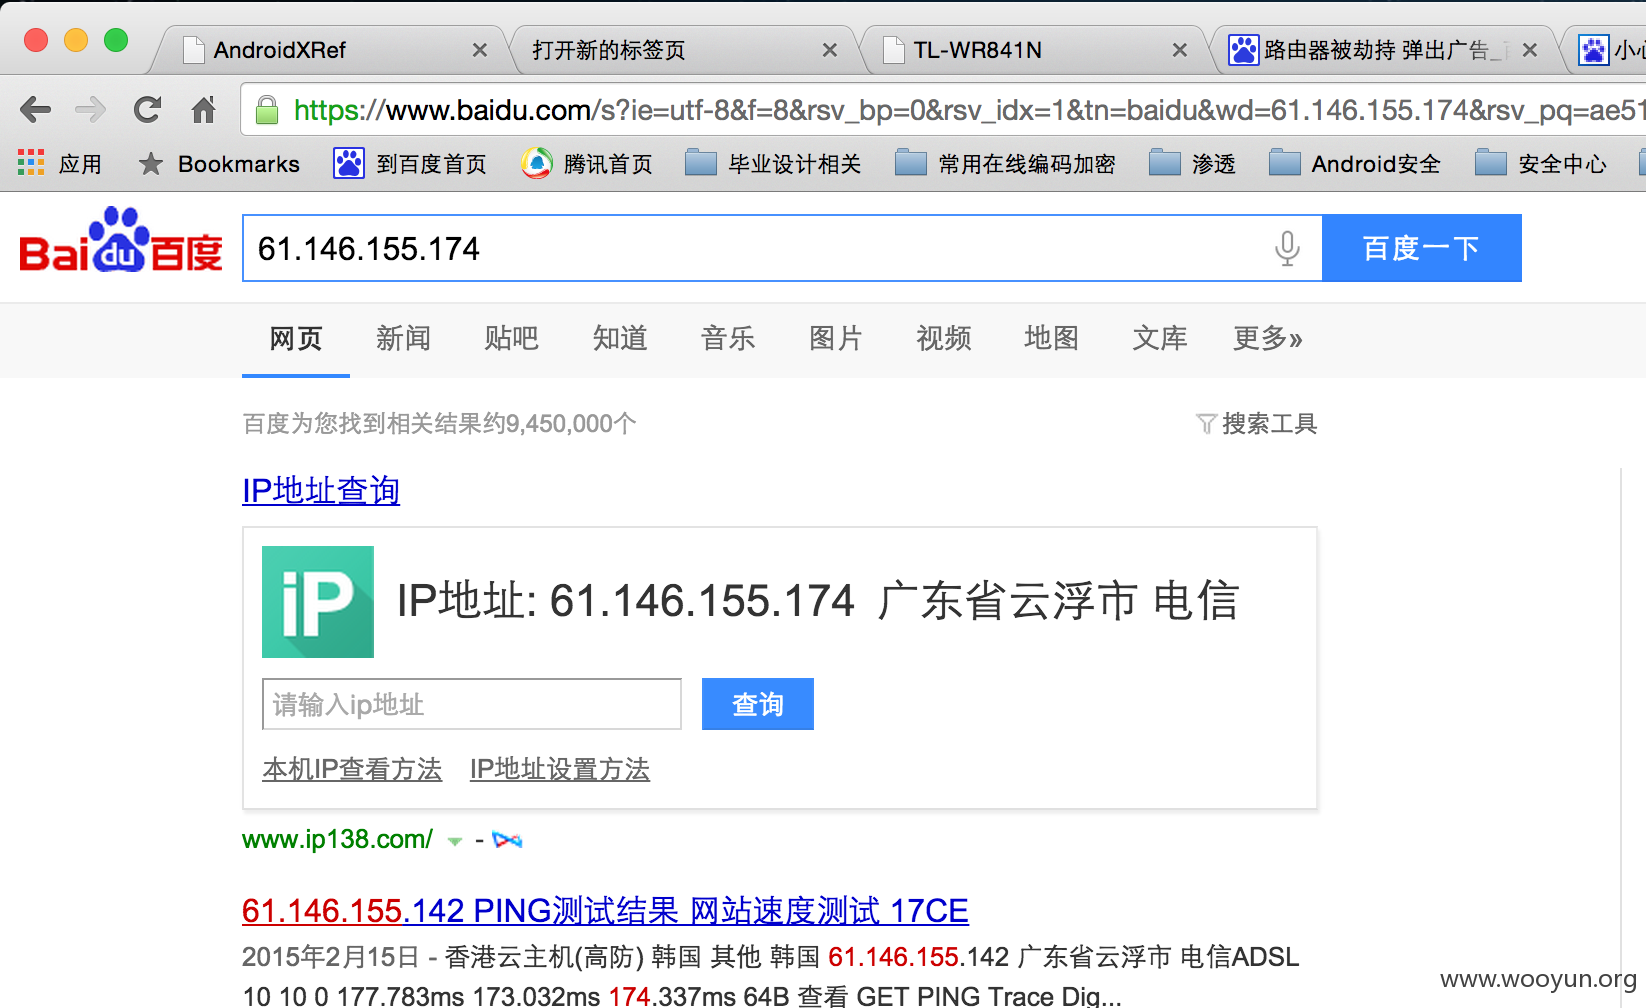Click the funnel icon of 搜索工具

[x=1206, y=424]
